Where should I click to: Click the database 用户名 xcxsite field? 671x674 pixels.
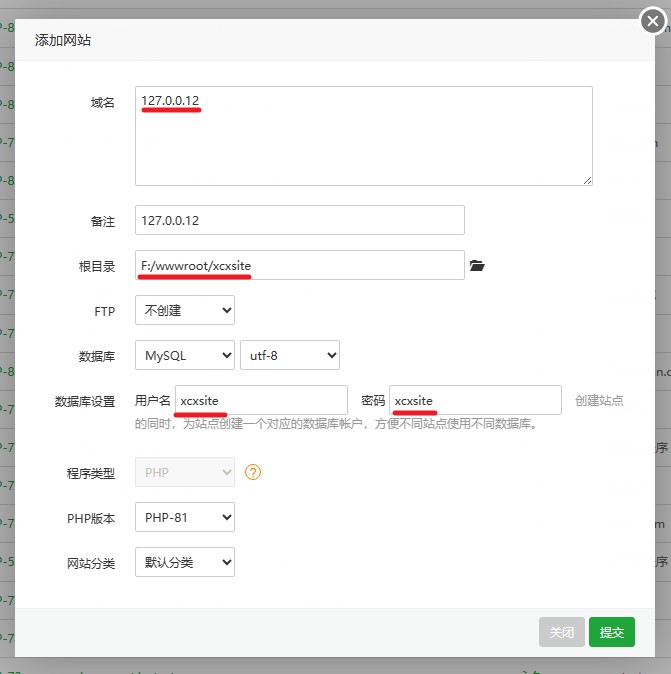coord(261,400)
